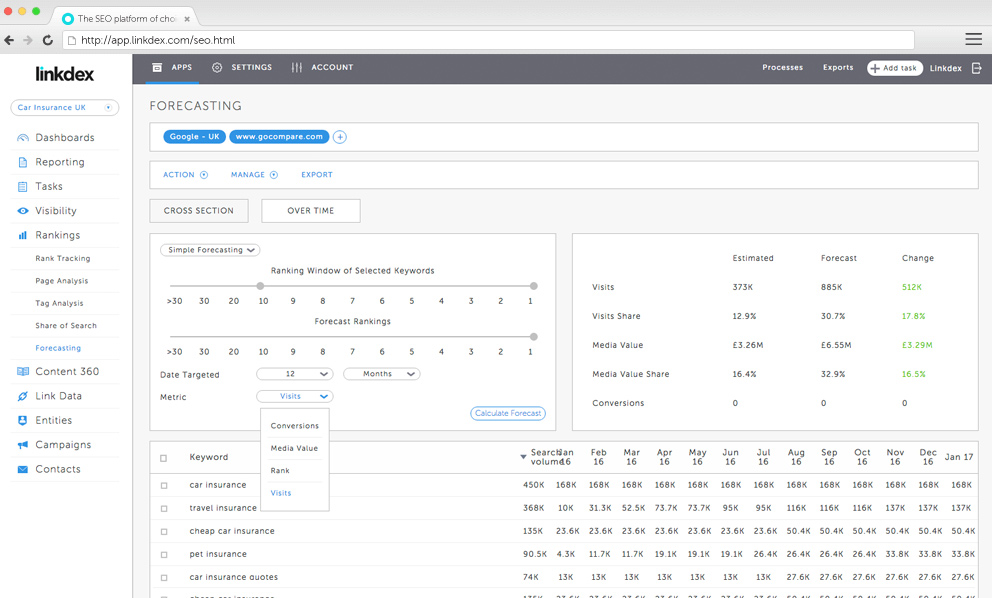Open the Exports link
Viewport: 992px width, 598px height.
(838, 67)
